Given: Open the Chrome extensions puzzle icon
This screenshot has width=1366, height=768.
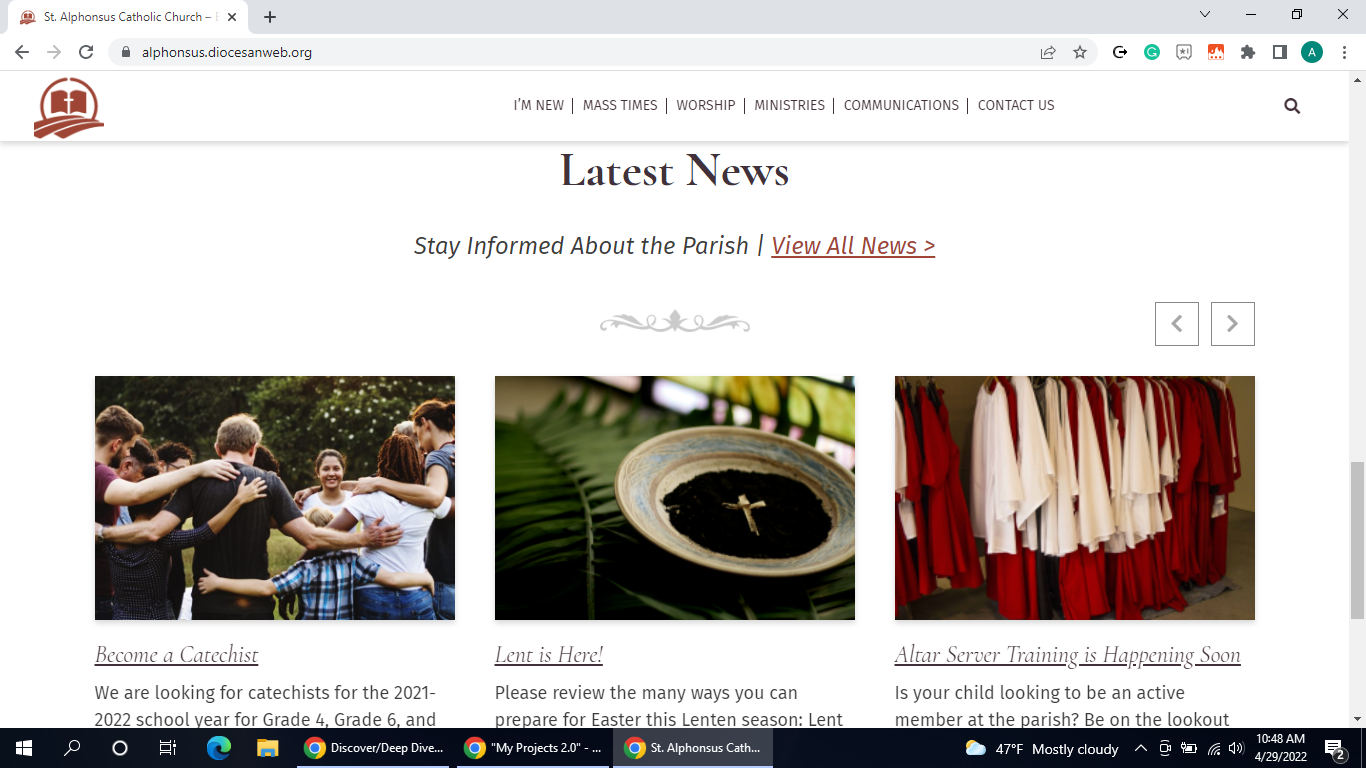Looking at the screenshot, I should [x=1248, y=53].
